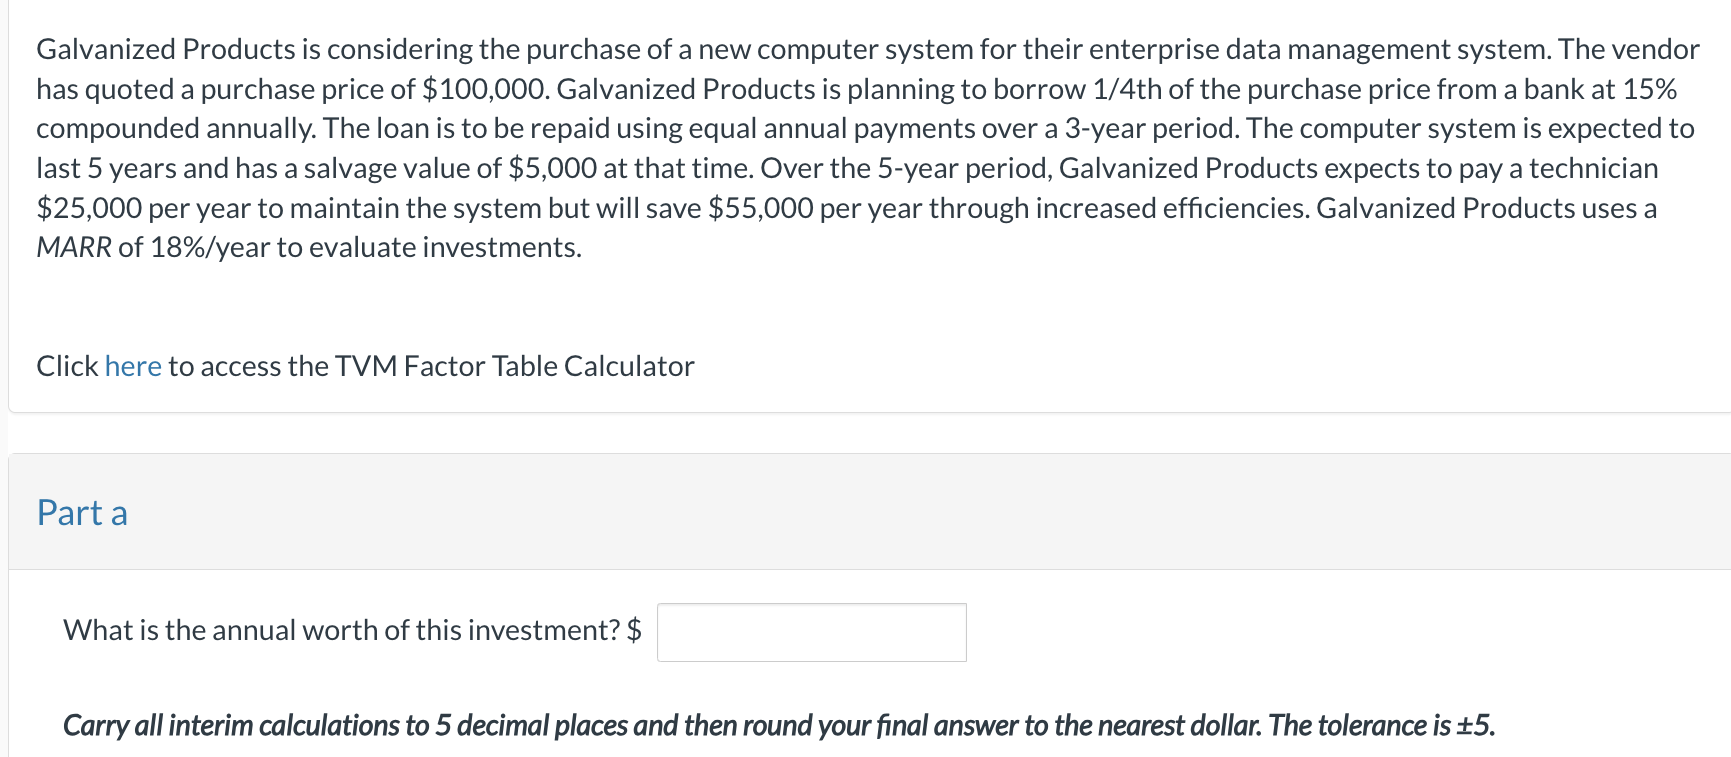Screen dimensions: 1731x757
Task: Click the '$100,000' purchase price text
Action: click(485, 89)
